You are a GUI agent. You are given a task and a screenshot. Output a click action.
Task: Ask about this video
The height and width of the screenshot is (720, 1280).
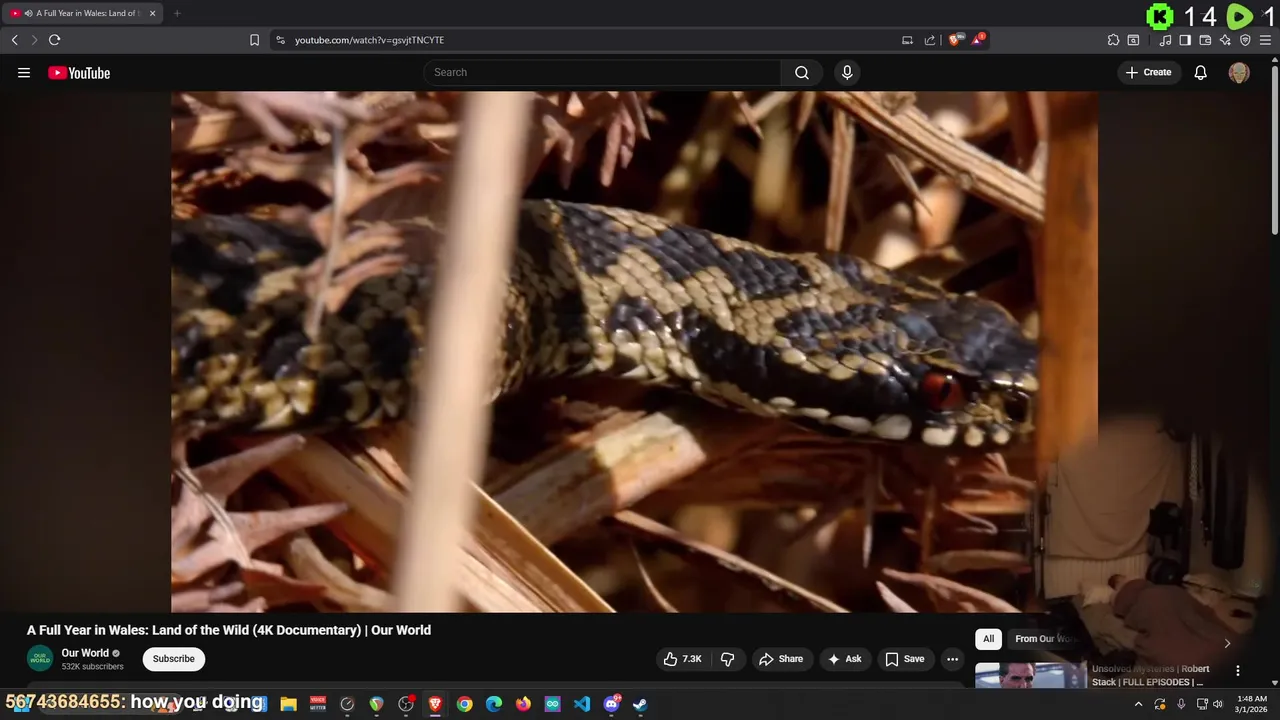point(844,659)
